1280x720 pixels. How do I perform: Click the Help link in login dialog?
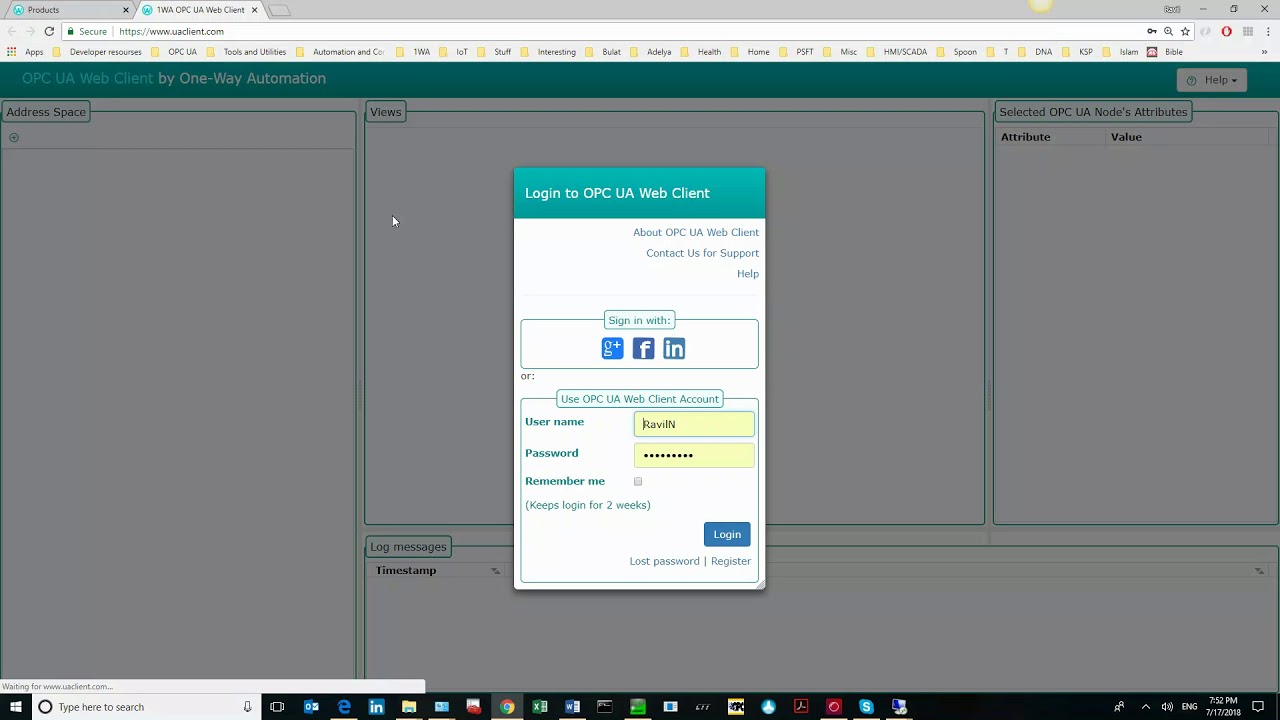[748, 274]
